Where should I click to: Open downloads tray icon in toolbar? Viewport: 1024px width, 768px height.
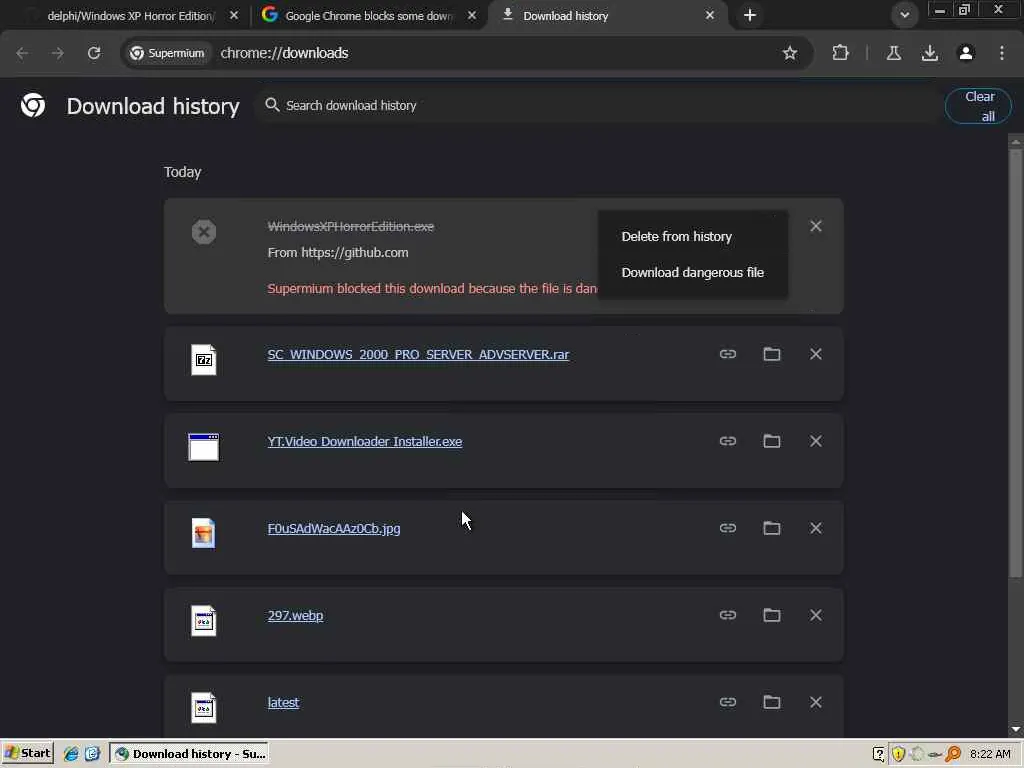(929, 53)
